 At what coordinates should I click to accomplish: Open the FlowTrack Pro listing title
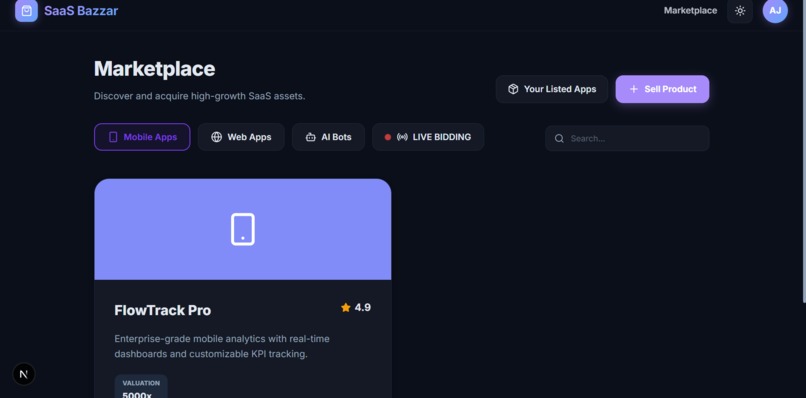coord(162,310)
